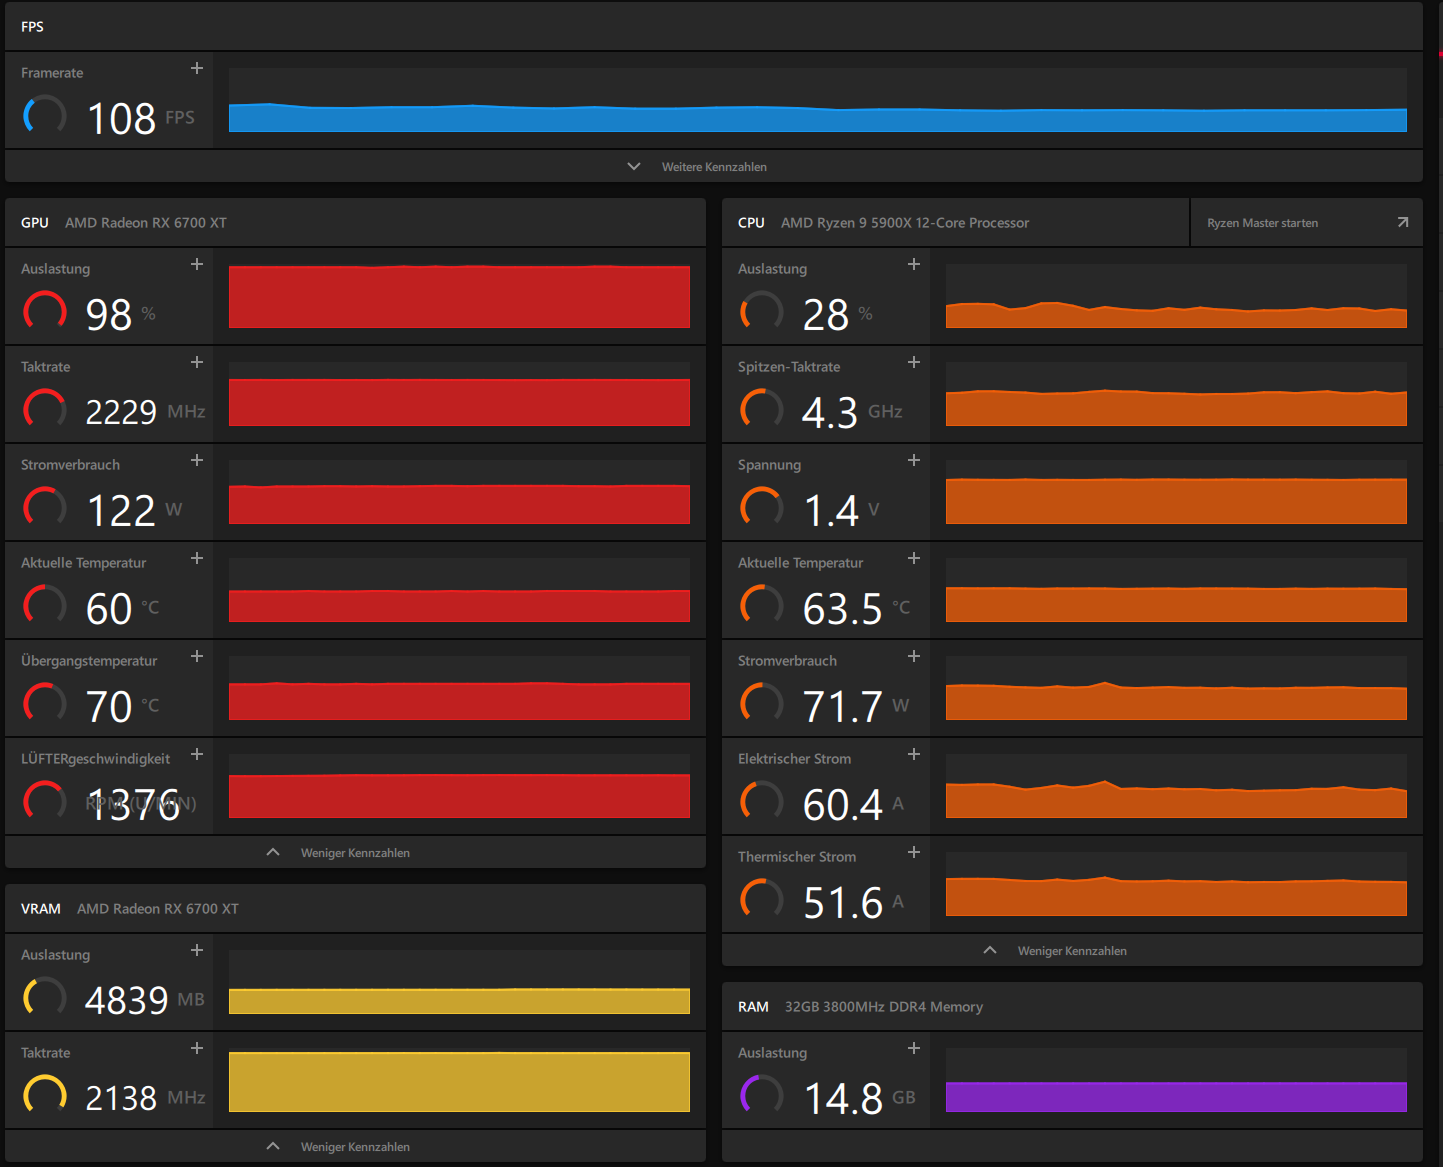Click the red GPU Auslastung graph

coord(459,296)
